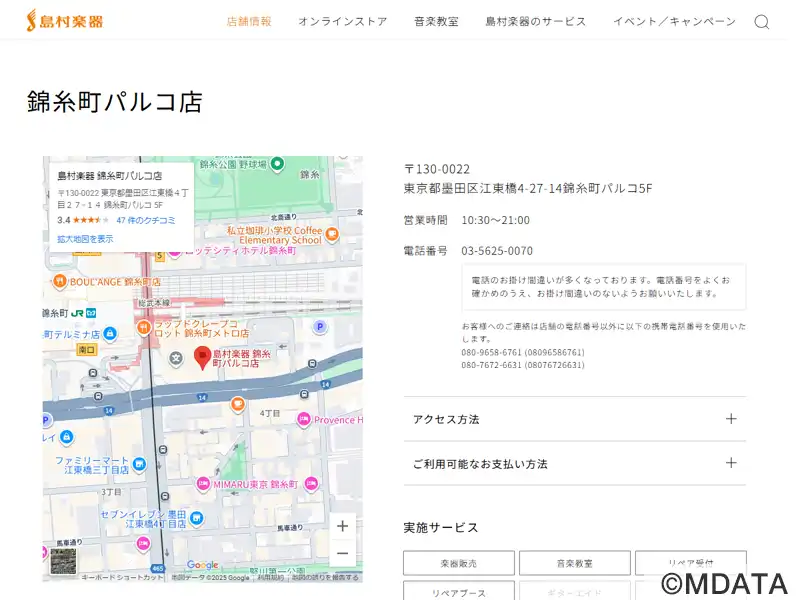800x600 pixels.
Task: Click the リペア受付 service button
Action: (690, 563)
